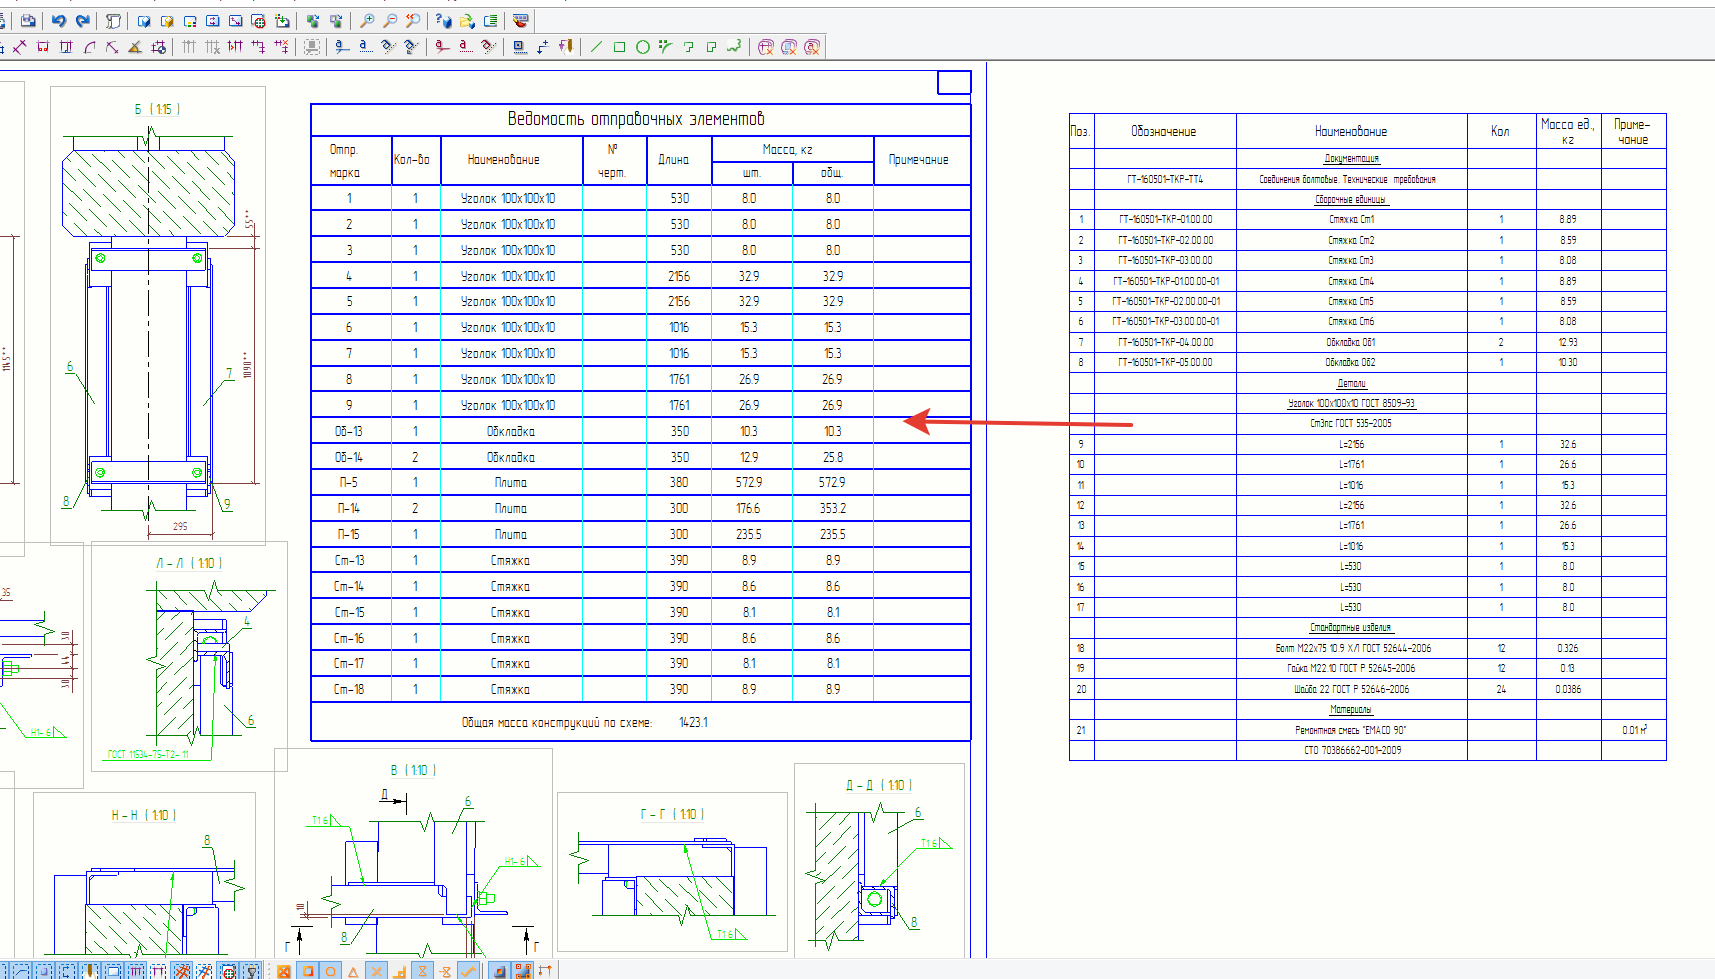This screenshot has width=1715, height=979.
Task: Click the Undo arrow icon
Action: [59, 21]
